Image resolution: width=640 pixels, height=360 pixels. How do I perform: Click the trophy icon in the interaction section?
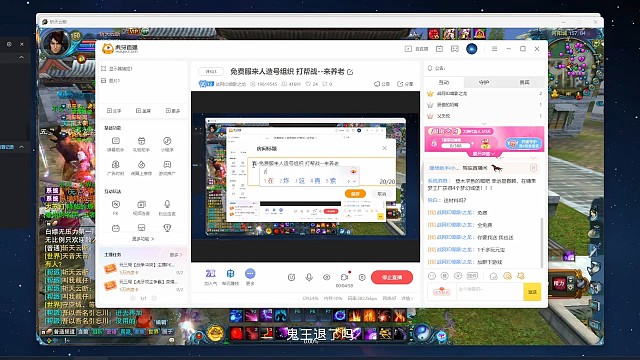coord(167,228)
